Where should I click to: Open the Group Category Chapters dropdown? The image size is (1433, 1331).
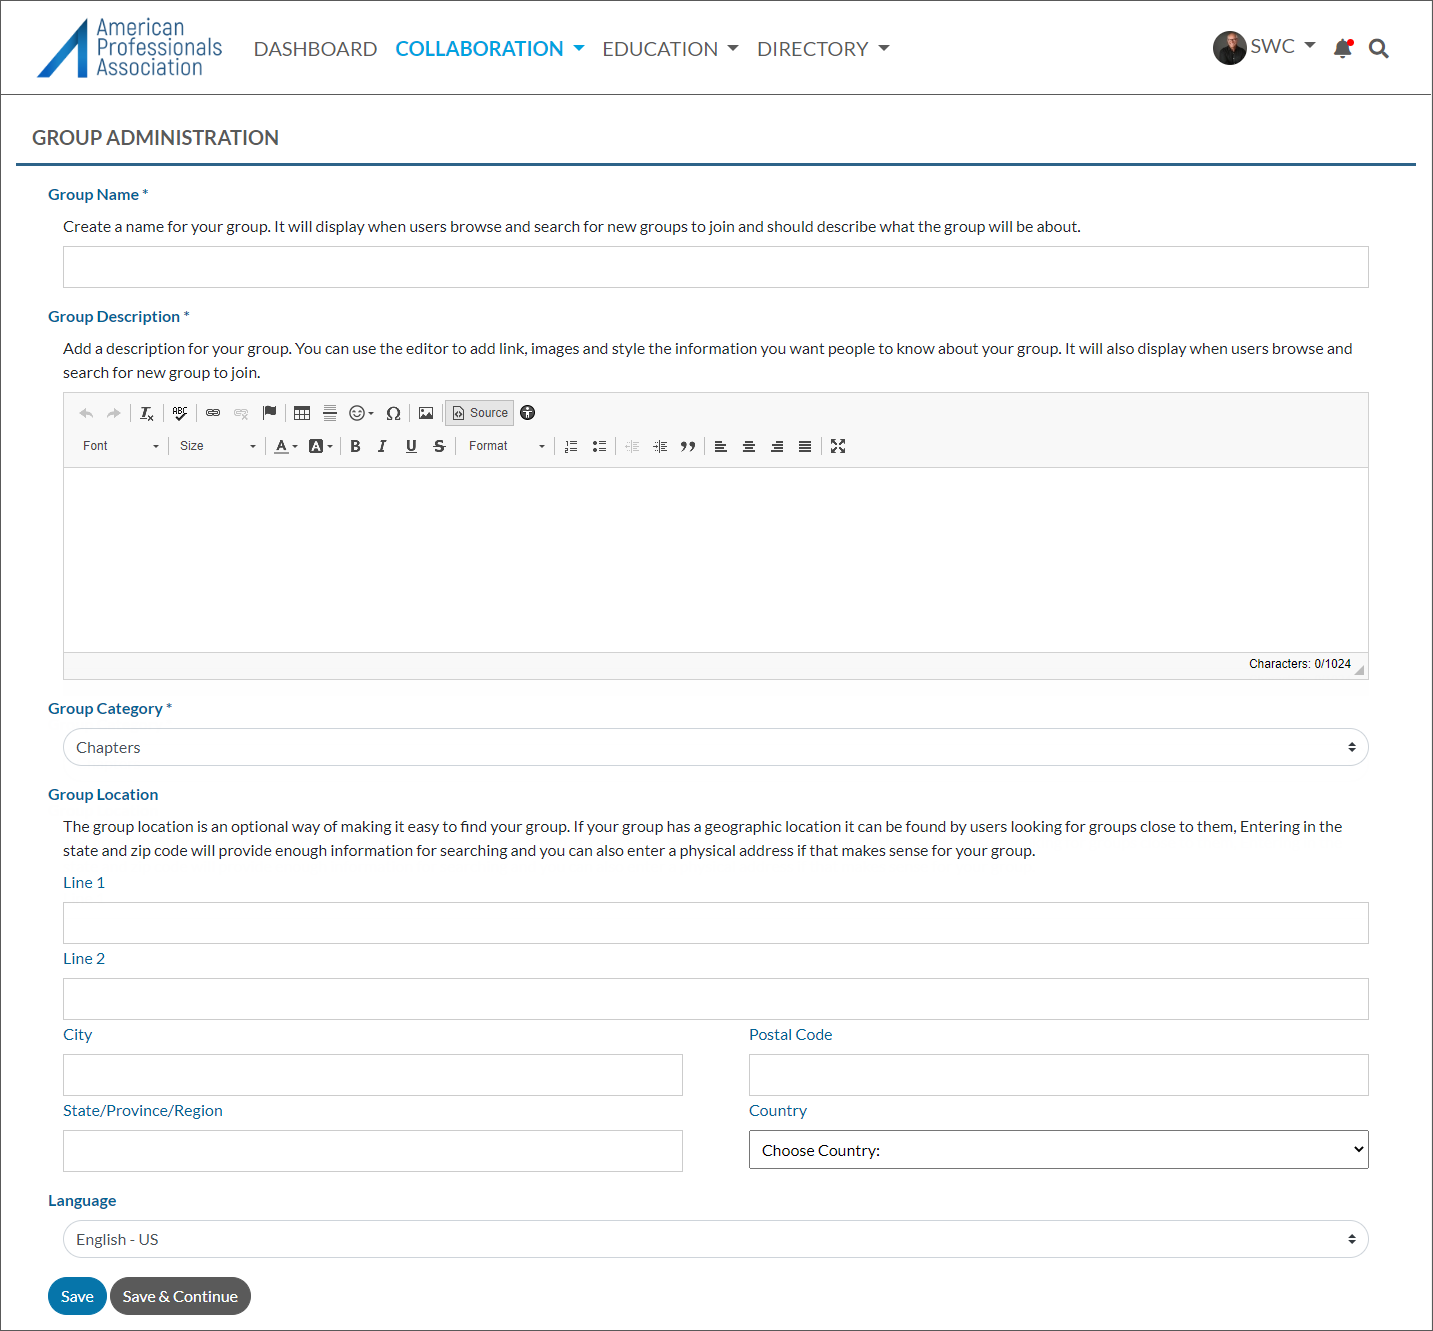716,747
